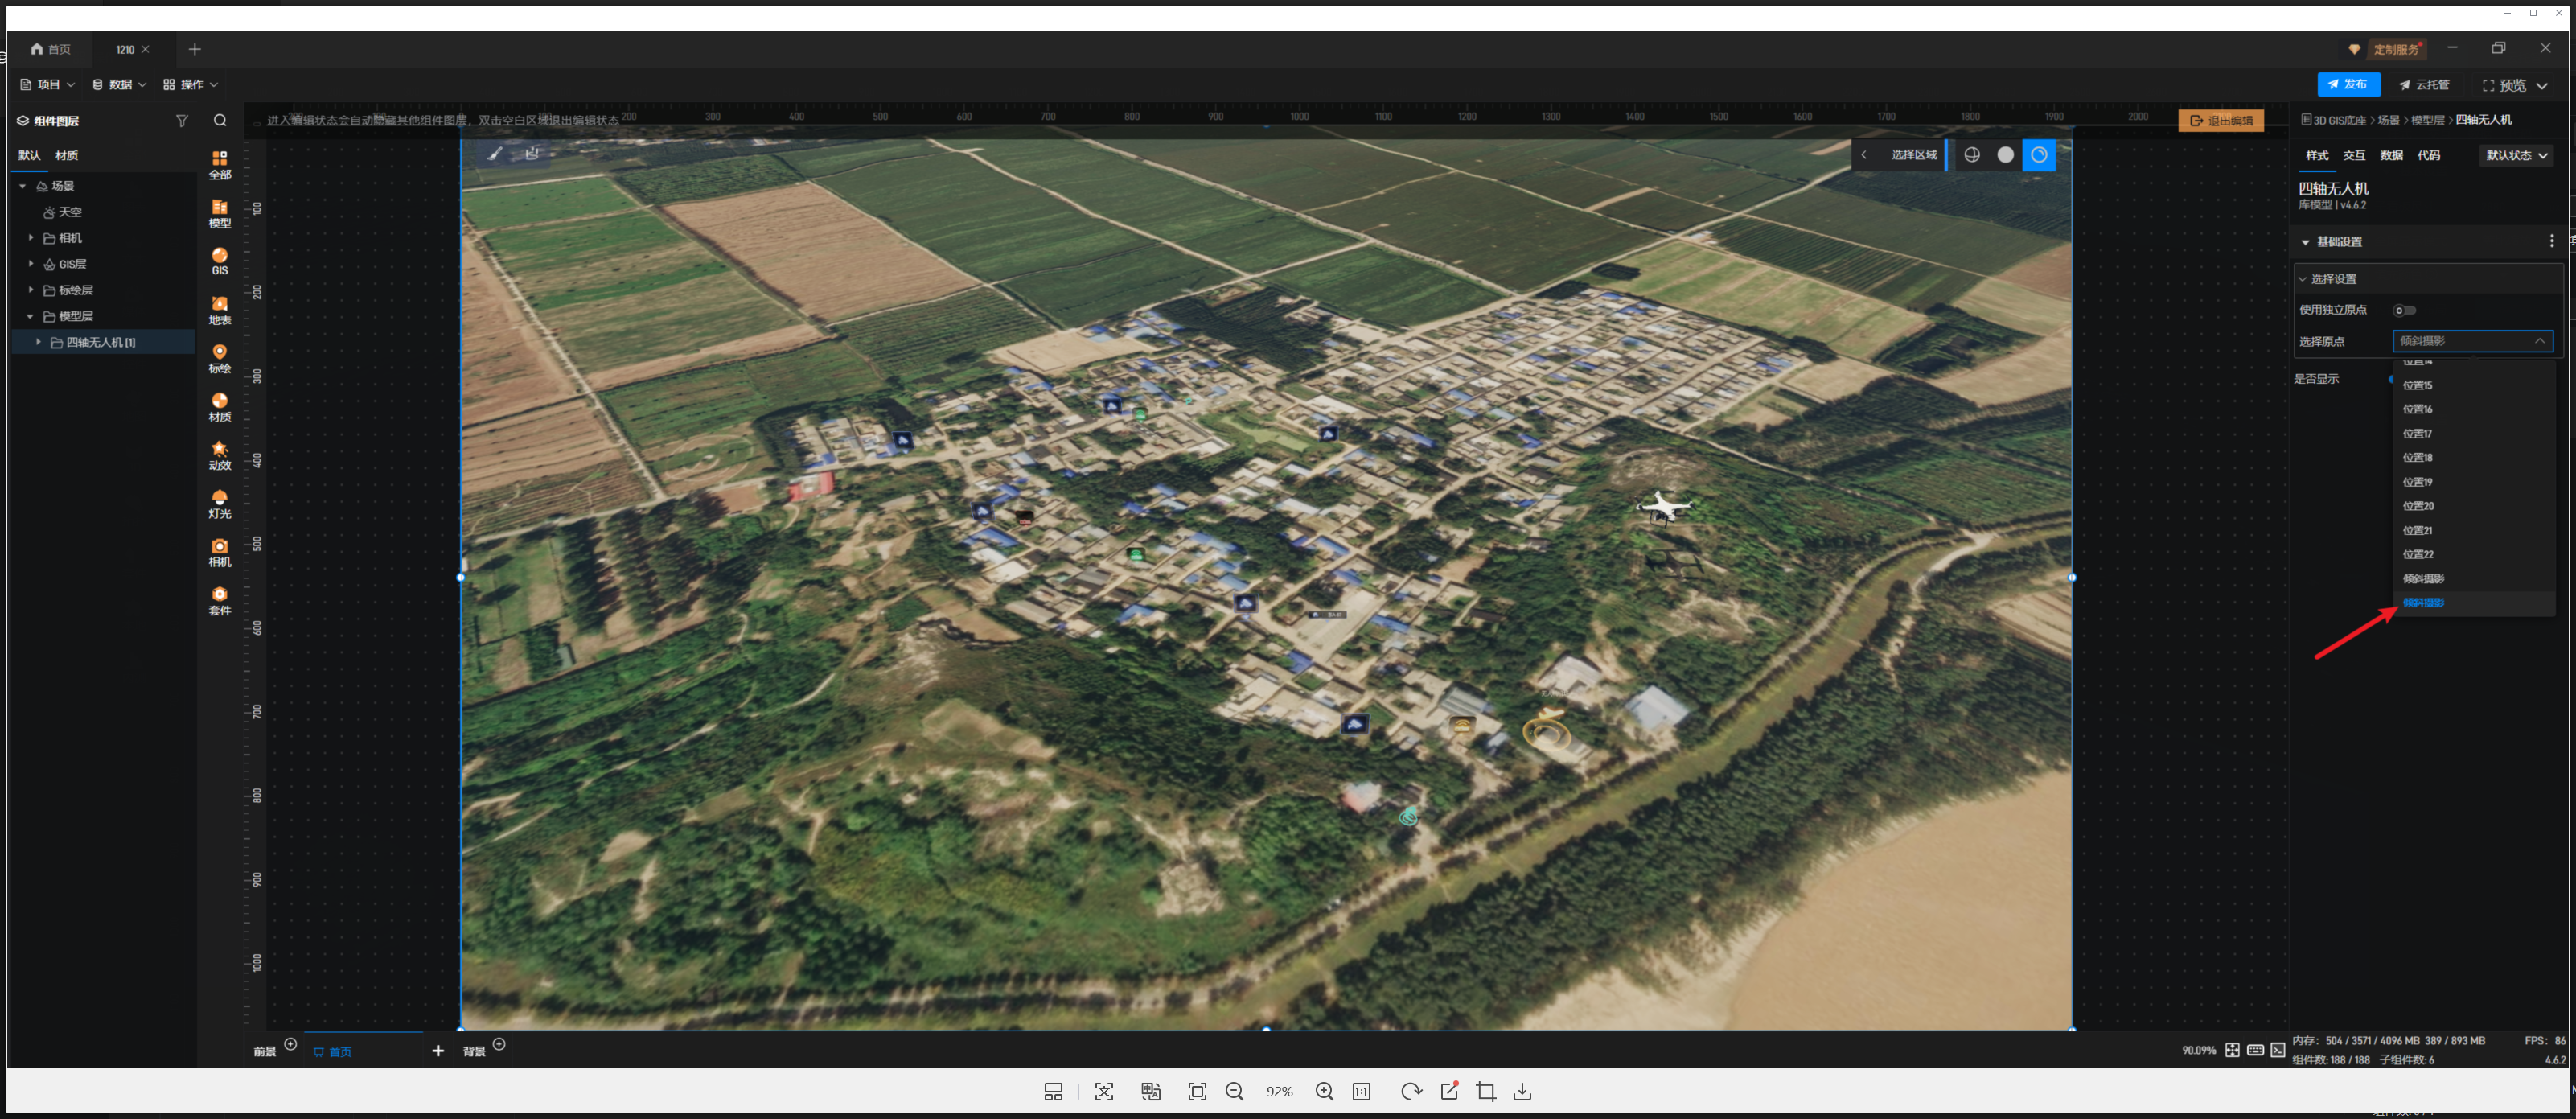The width and height of the screenshot is (2576, 1119).
Task: Open the 默认状态 state dropdown
Action: 2516,155
